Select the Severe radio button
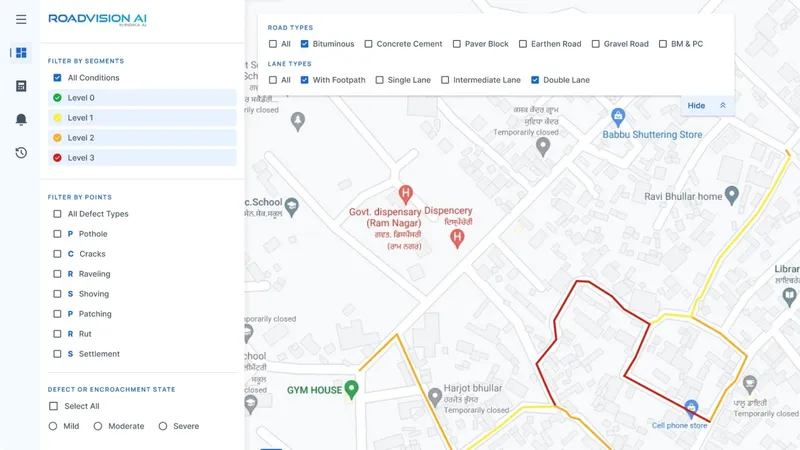800x450 pixels. click(163, 426)
